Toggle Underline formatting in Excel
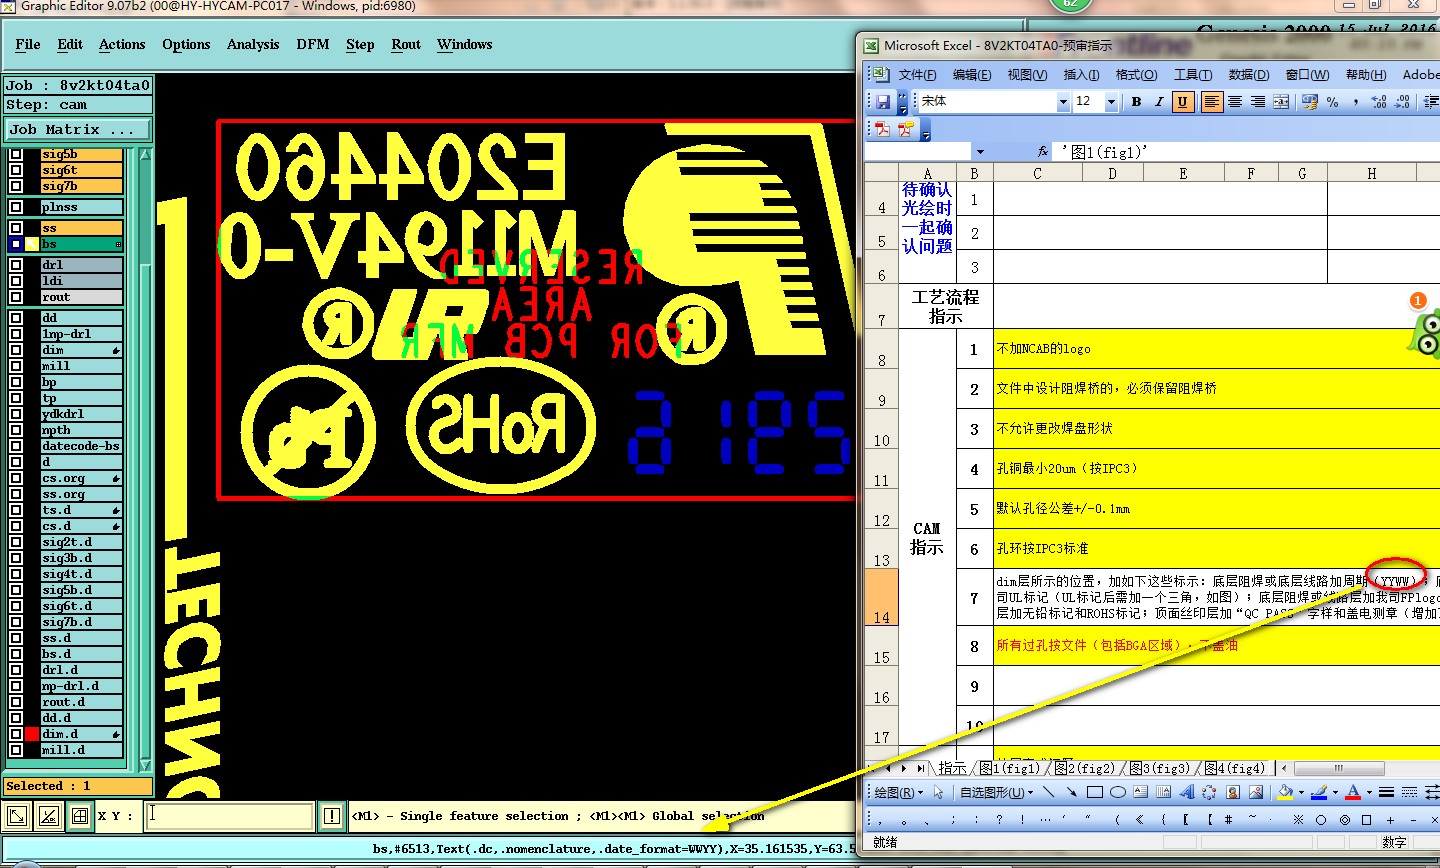Image resolution: width=1440 pixels, height=868 pixels. (x=1183, y=102)
